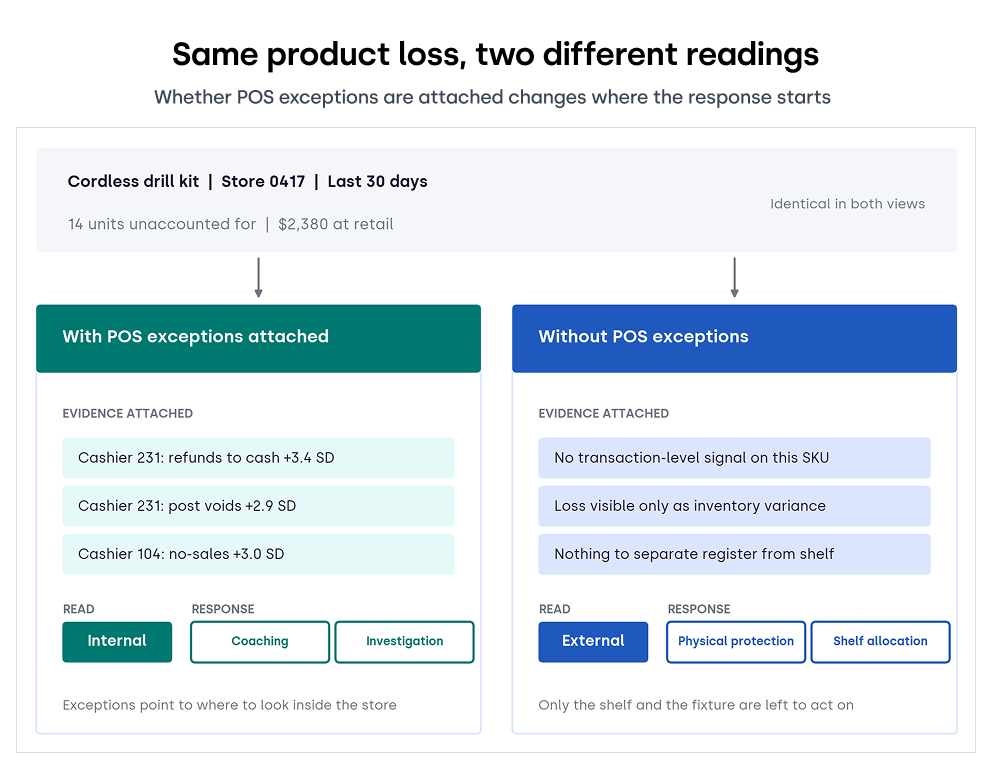The image size is (992, 766).
Task: Click the 'Same product loss, two different readings' title
Action: tap(495, 54)
